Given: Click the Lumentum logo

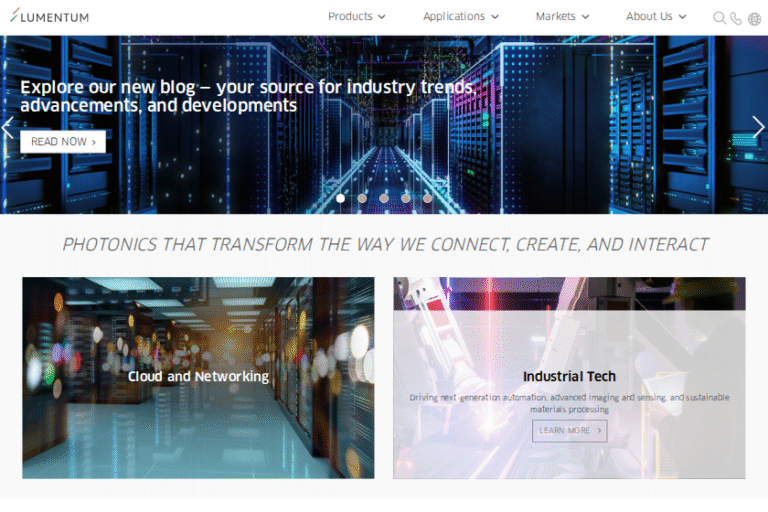Looking at the screenshot, I should pyautogui.click(x=50, y=17).
